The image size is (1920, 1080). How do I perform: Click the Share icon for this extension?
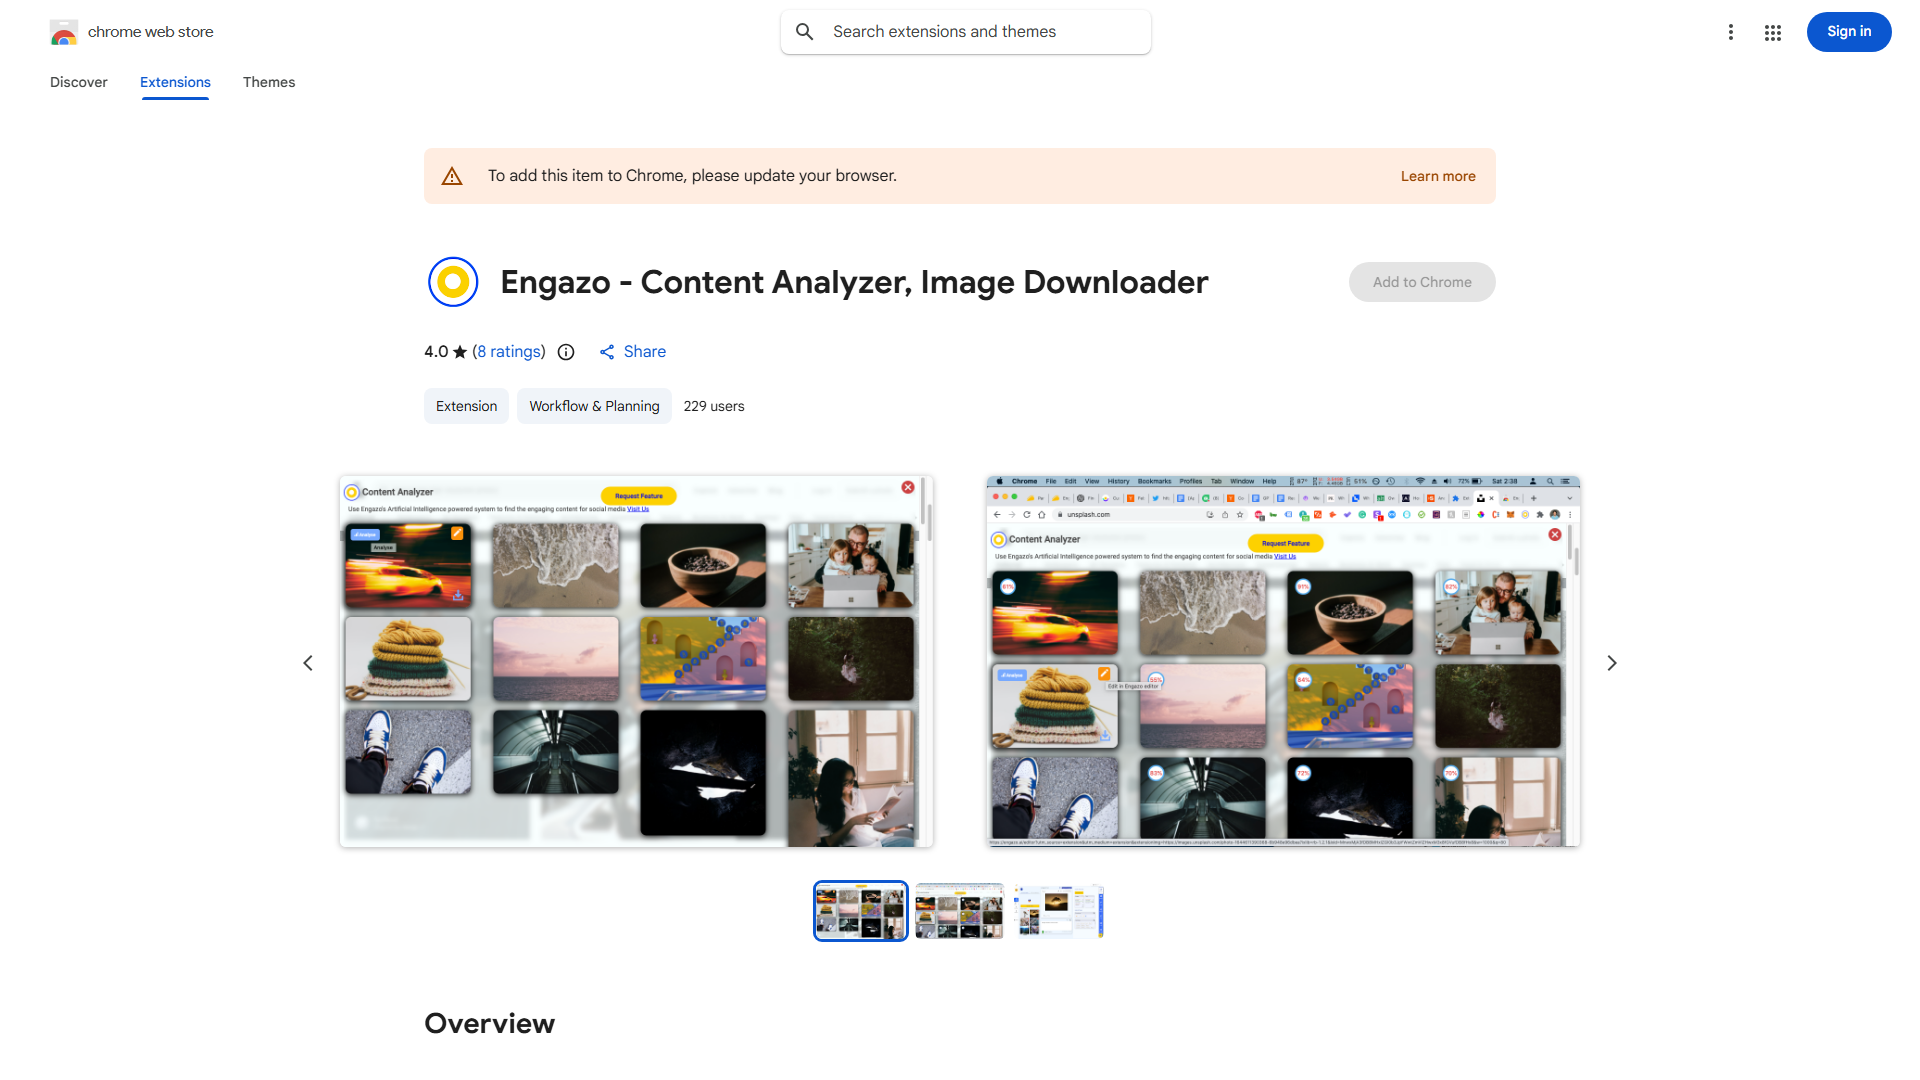click(x=608, y=352)
